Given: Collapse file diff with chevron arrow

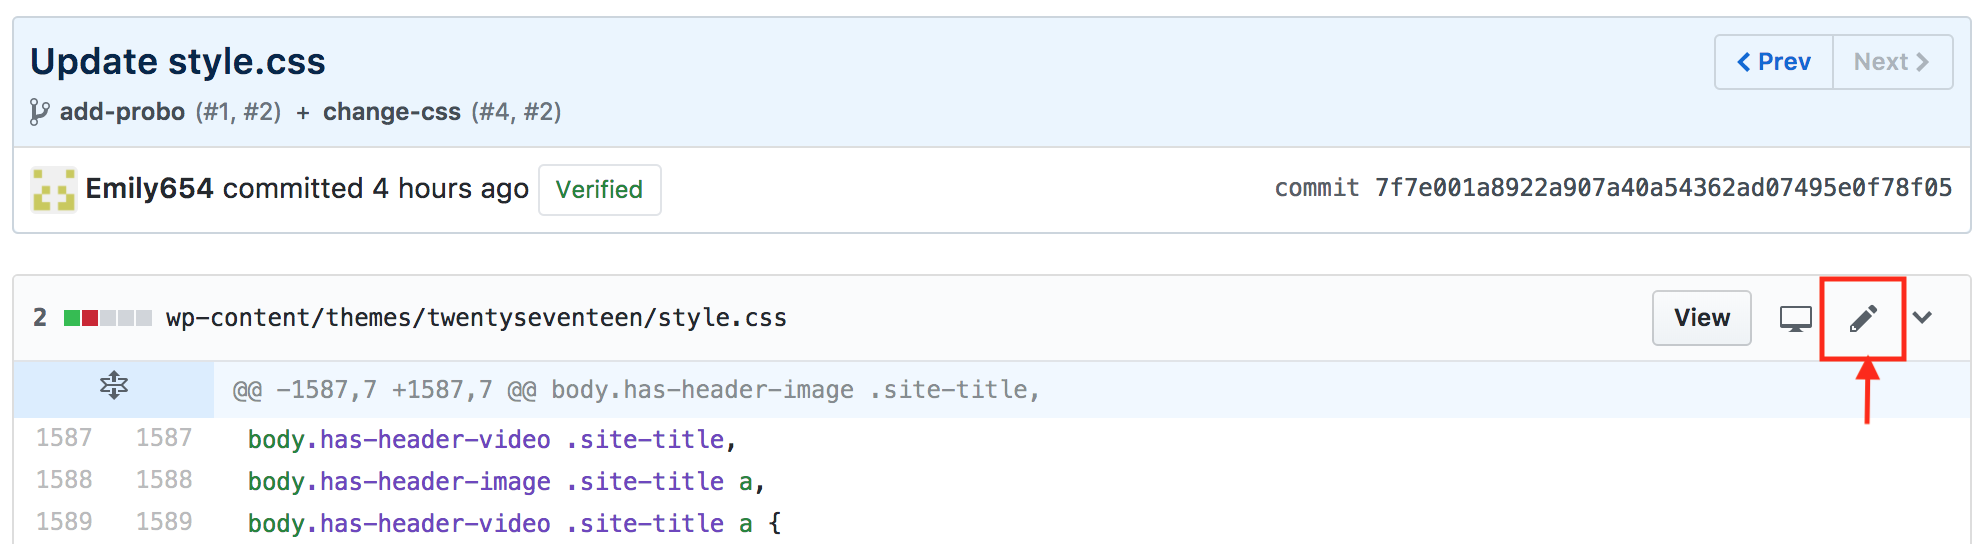Looking at the screenshot, I should pyautogui.click(x=1922, y=318).
